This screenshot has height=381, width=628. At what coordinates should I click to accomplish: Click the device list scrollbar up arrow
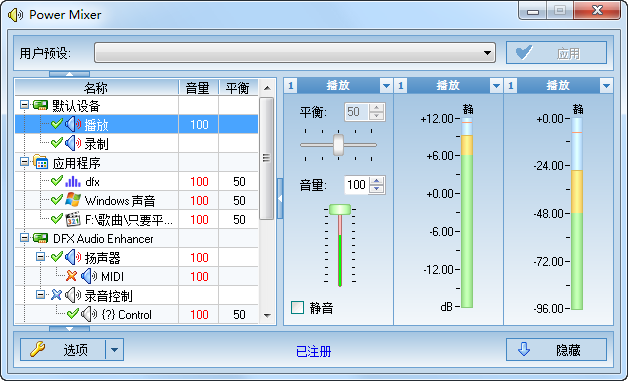267,88
